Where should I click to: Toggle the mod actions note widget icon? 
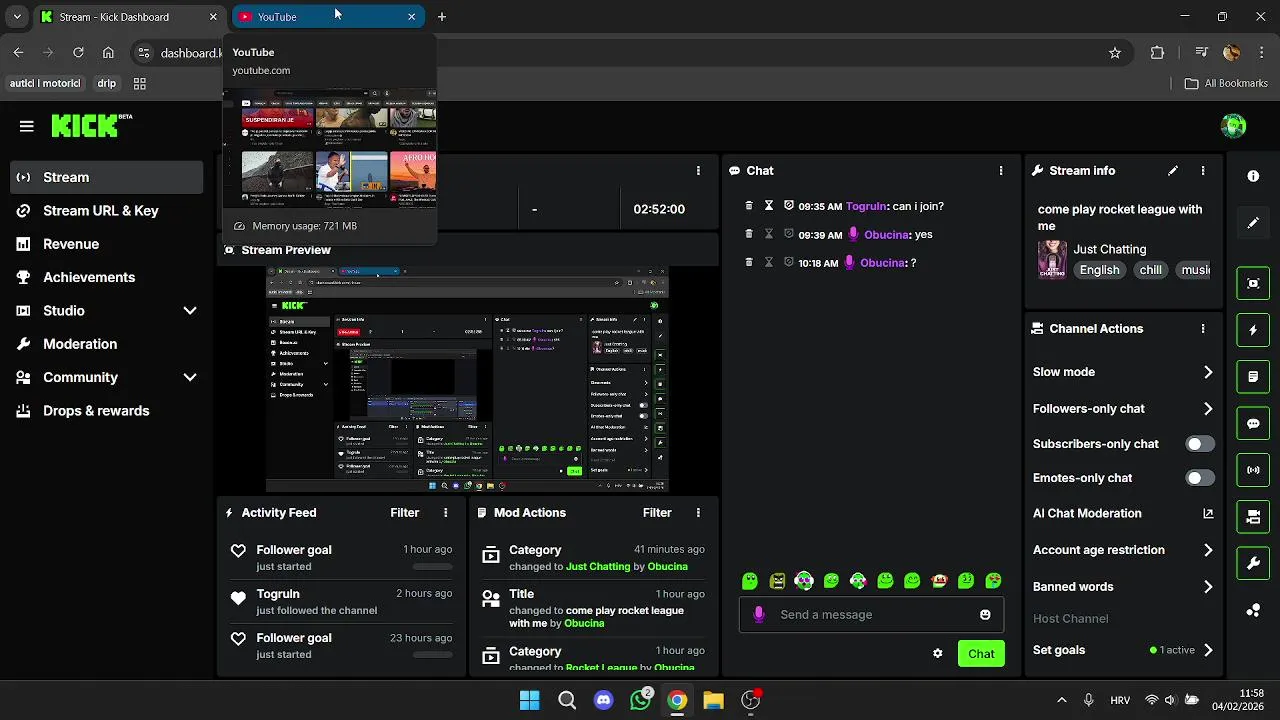click(x=1253, y=377)
